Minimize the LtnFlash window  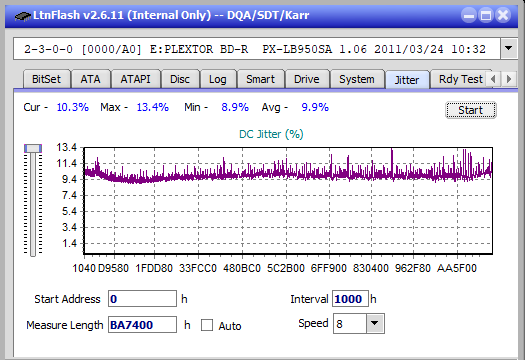pyautogui.click(x=469, y=15)
